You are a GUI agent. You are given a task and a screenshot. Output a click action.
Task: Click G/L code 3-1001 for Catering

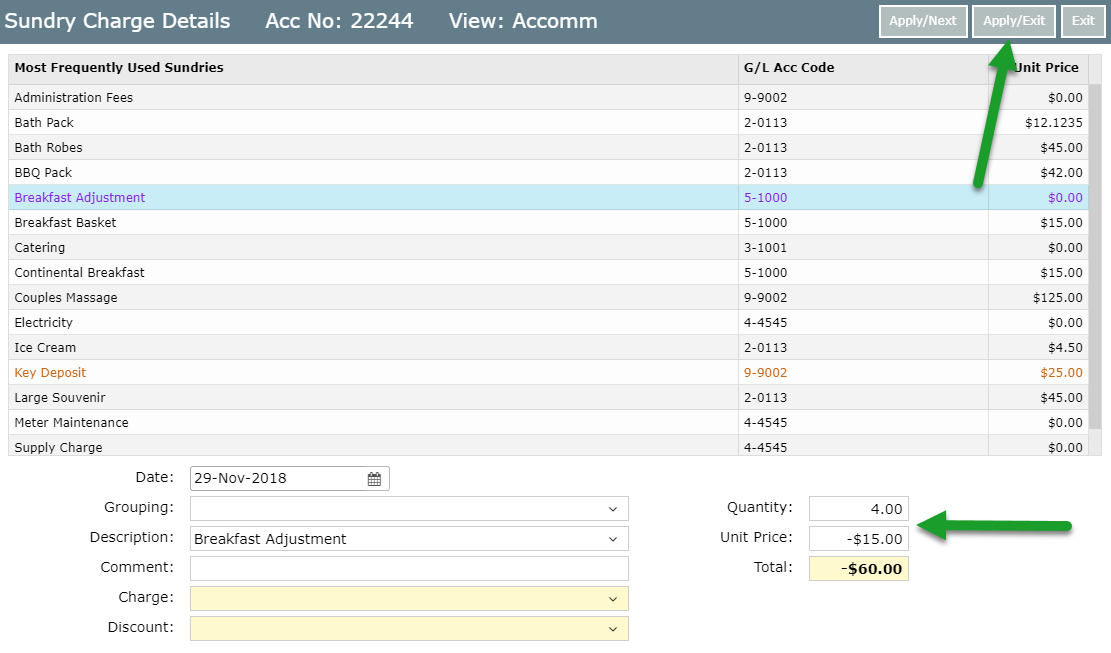coord(765,247)
